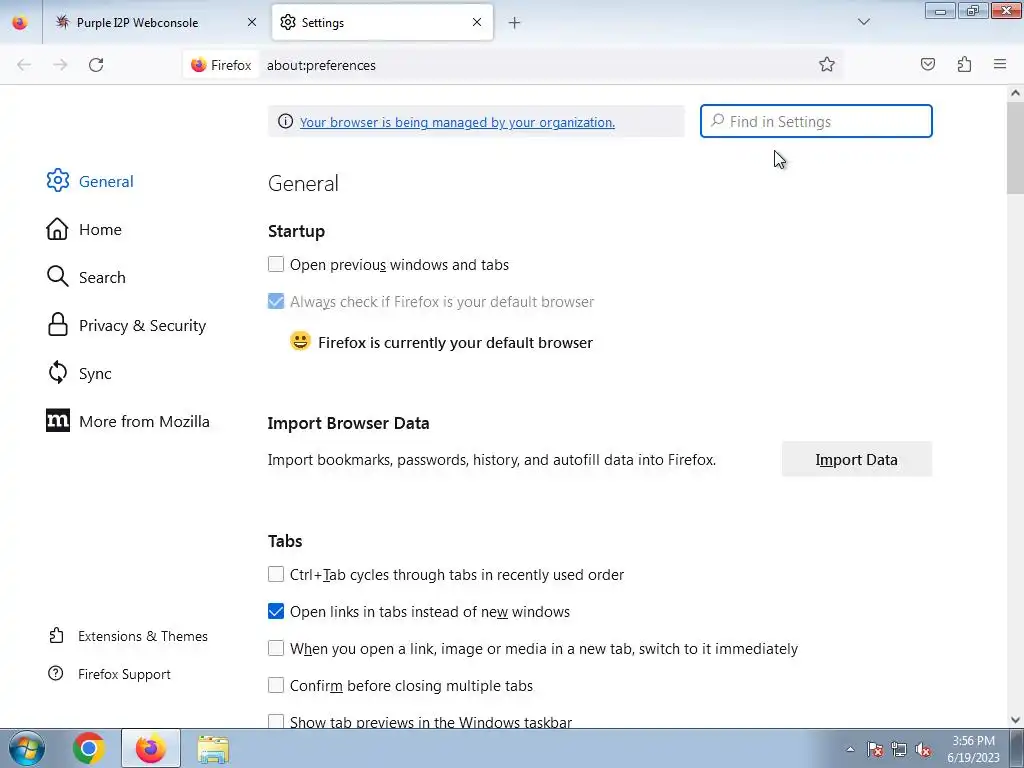This screenshot has width=1024, height=768.
Task: Click the Privacy padlock icon in sidebar
Action: pyautogui.click(x=57, y=325)
